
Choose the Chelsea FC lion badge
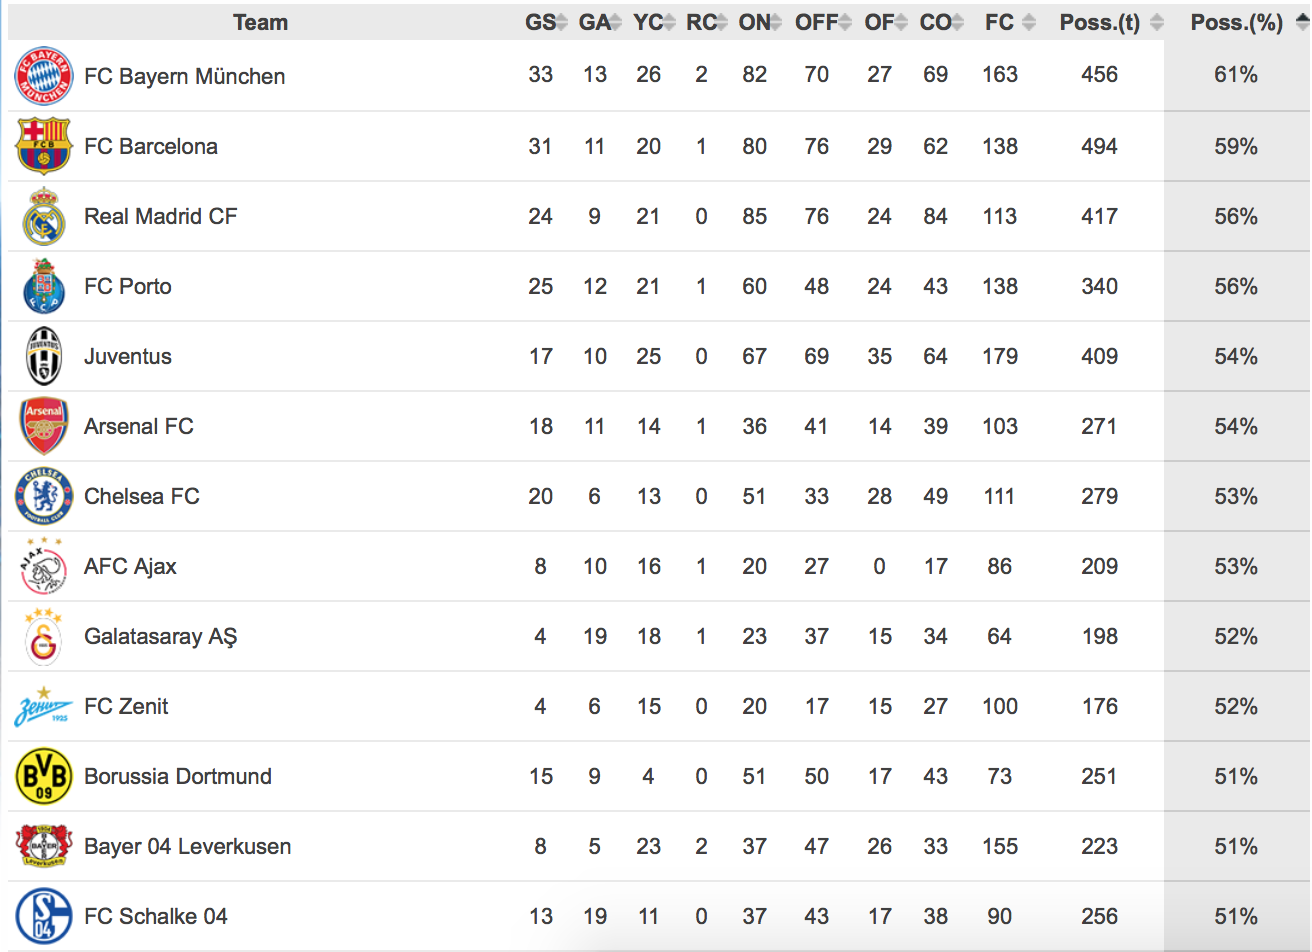click(x=44, y=496)
